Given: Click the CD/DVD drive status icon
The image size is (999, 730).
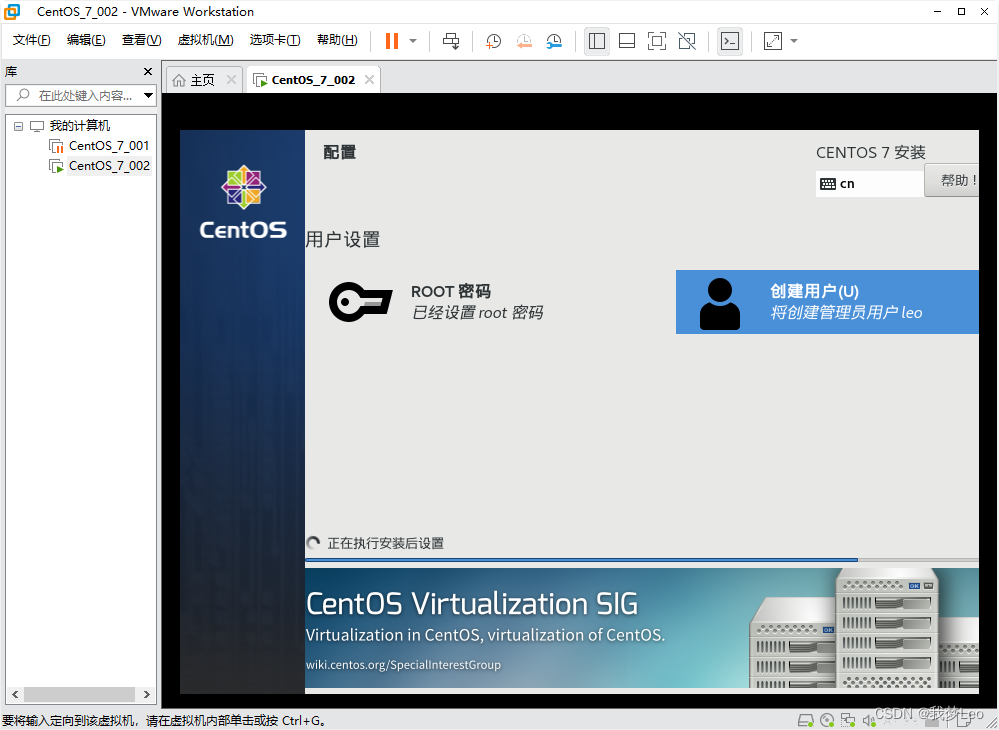Looking at the screenshot, I should click(826, 720).
